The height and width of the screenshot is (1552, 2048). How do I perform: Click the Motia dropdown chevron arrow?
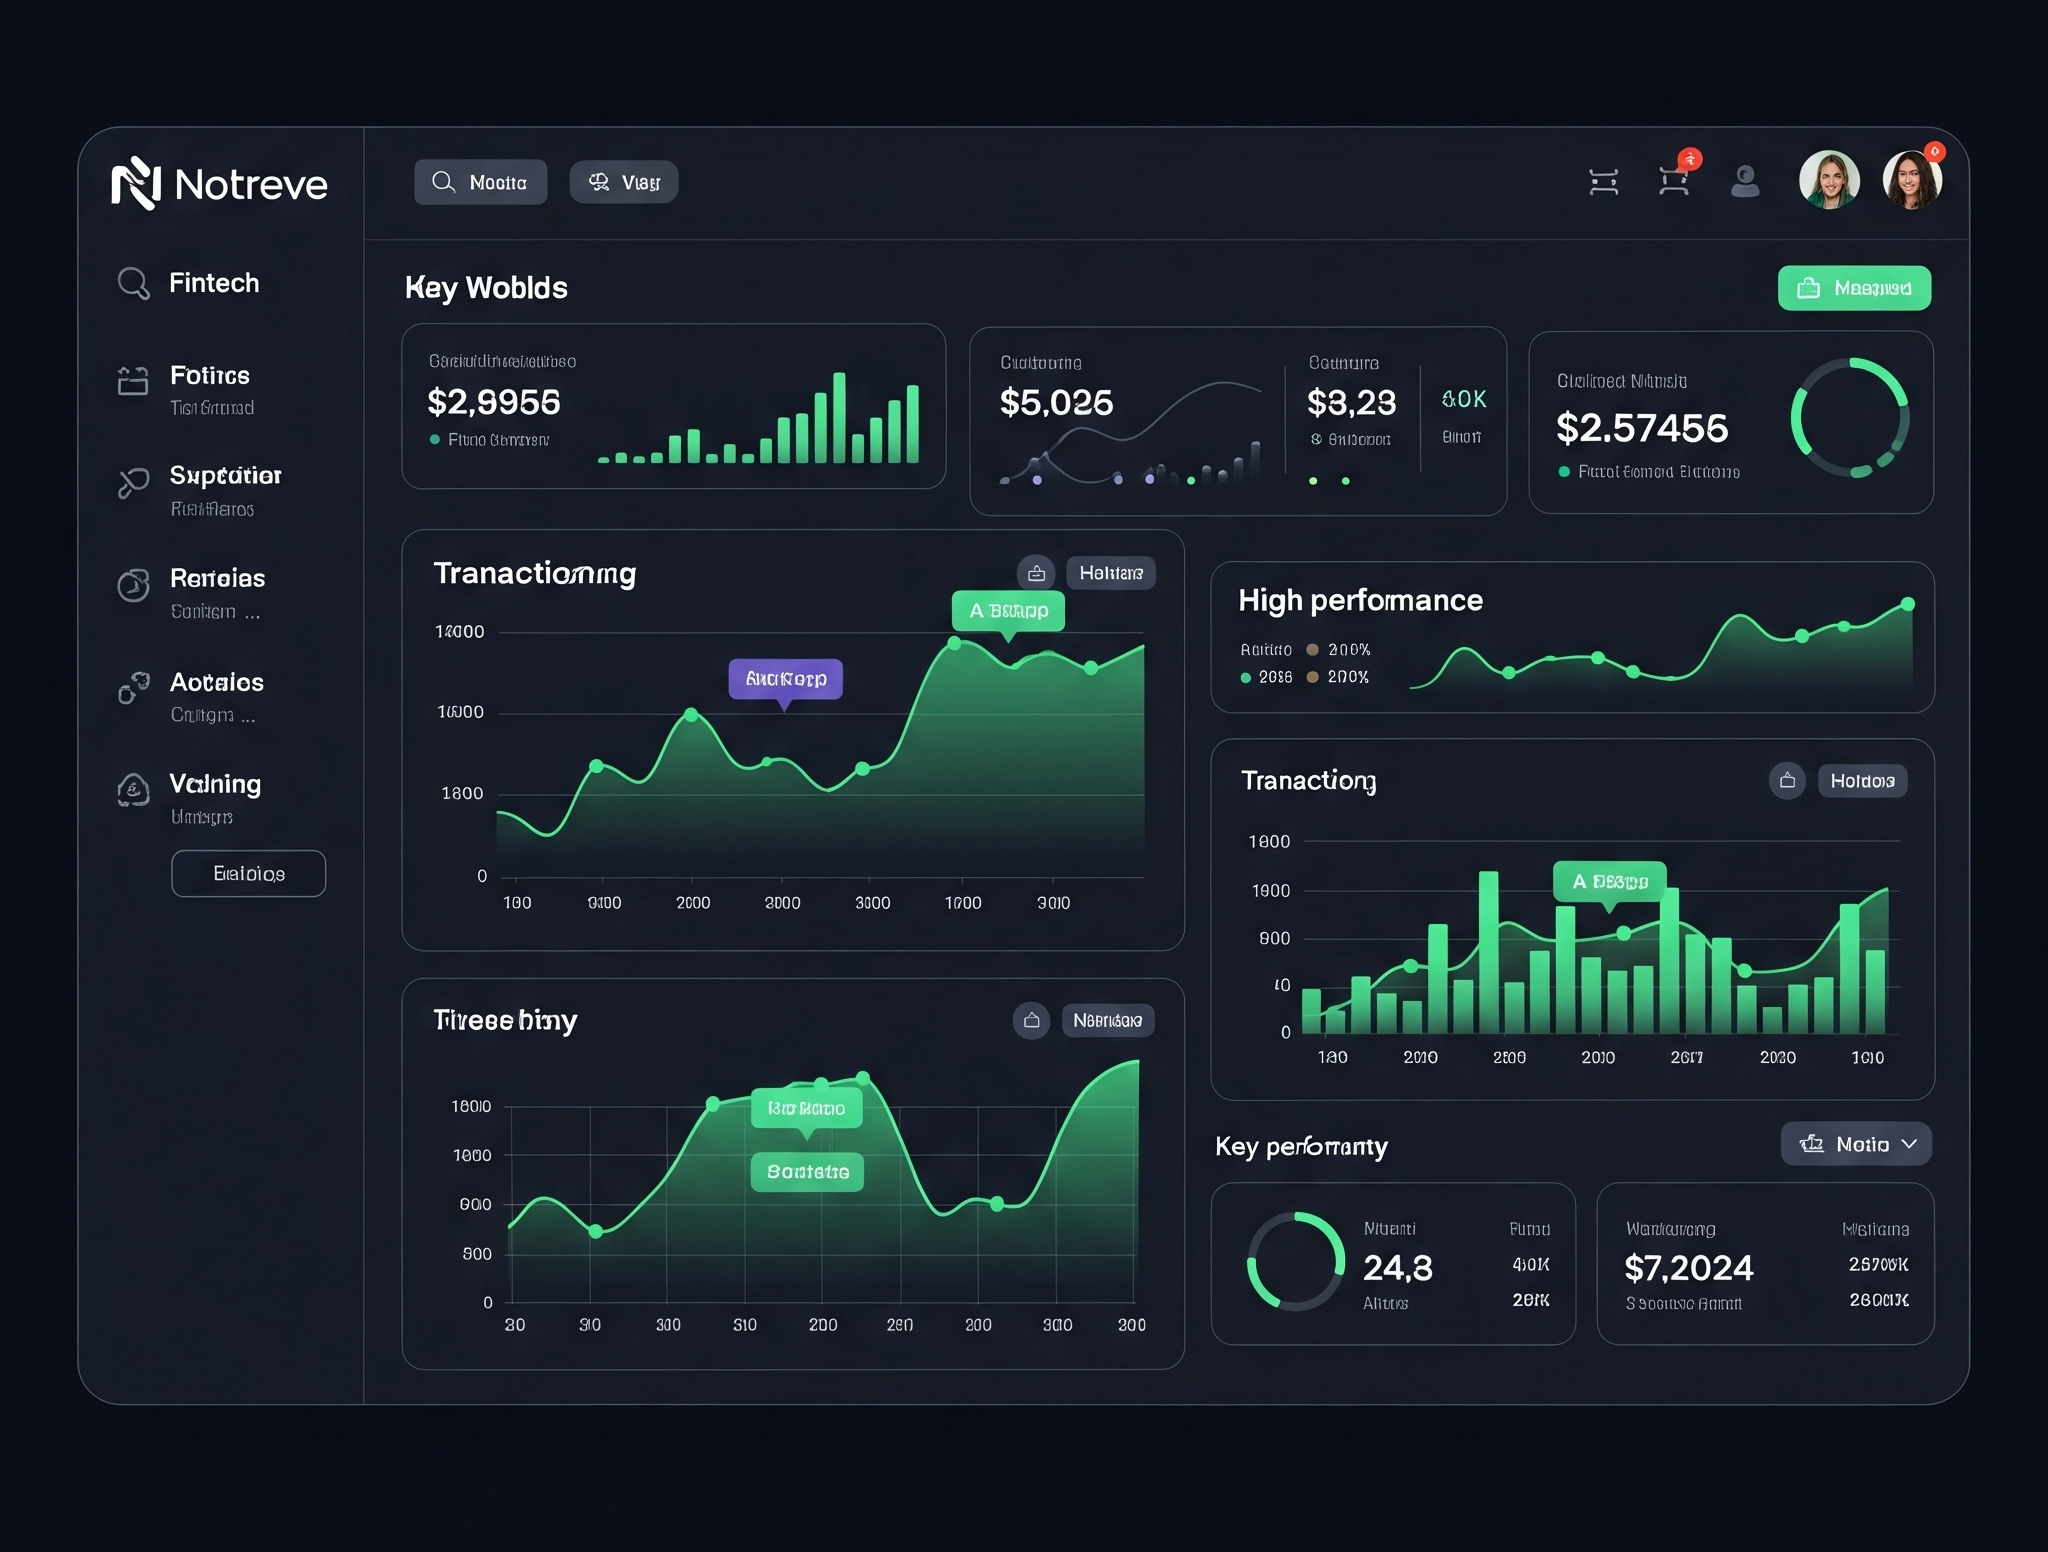tap(1909, 1144)
